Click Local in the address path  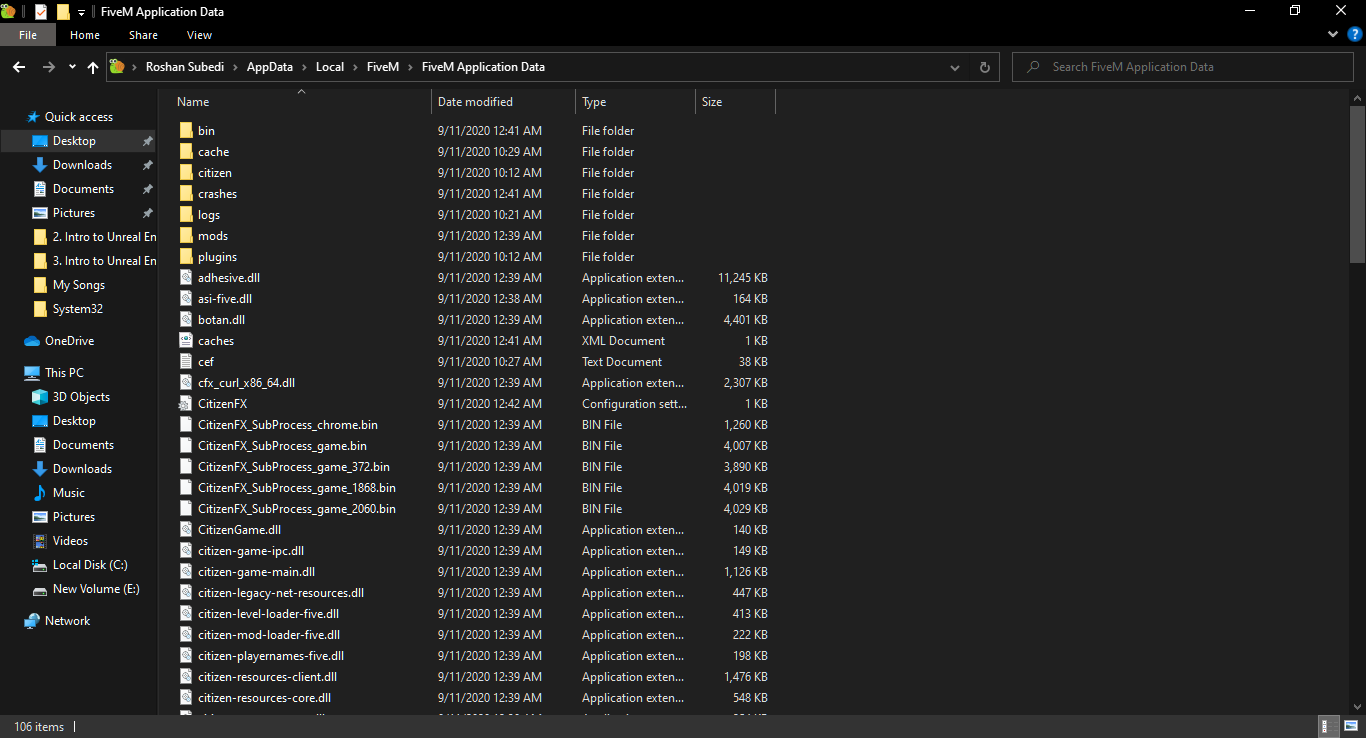pos(330,67)
